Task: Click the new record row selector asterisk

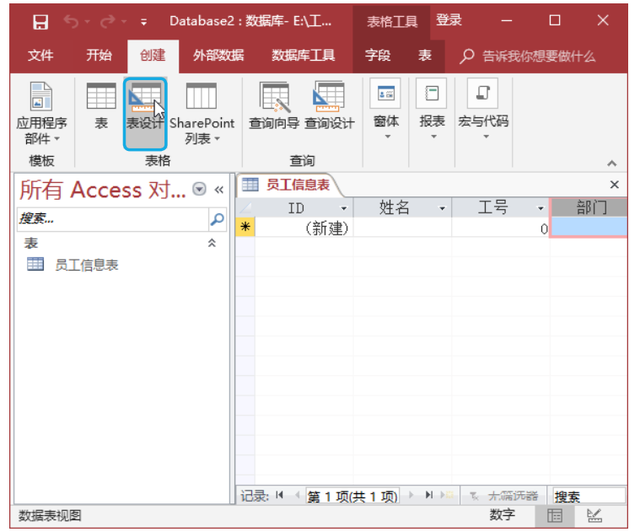Action: pos(245,227)
